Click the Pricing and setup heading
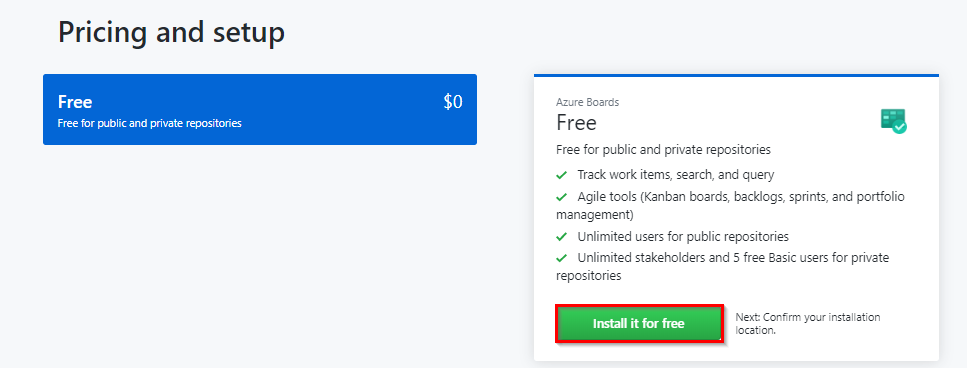 click(x=171, y=32)
